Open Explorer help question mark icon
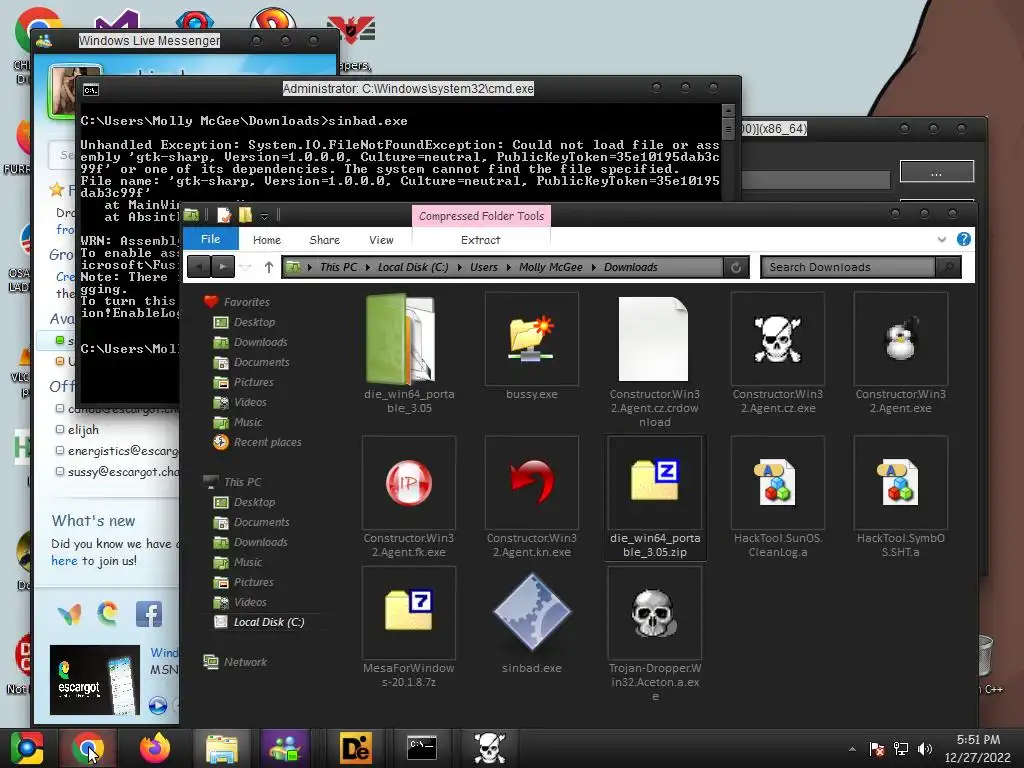The height and width of the screenshot is (768, 1024). (x=963, y=239)
